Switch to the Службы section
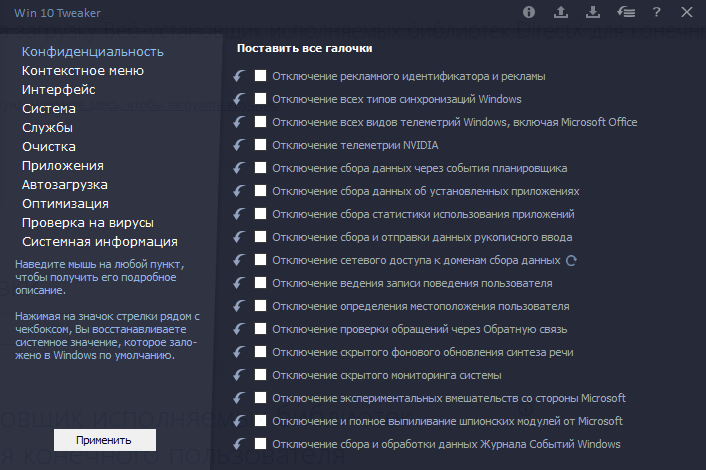 point(47,128)
